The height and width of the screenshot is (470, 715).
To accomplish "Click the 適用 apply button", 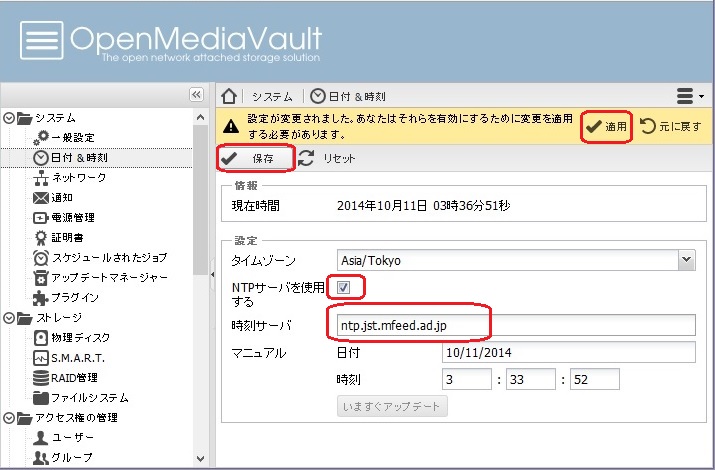I will 606,127.
